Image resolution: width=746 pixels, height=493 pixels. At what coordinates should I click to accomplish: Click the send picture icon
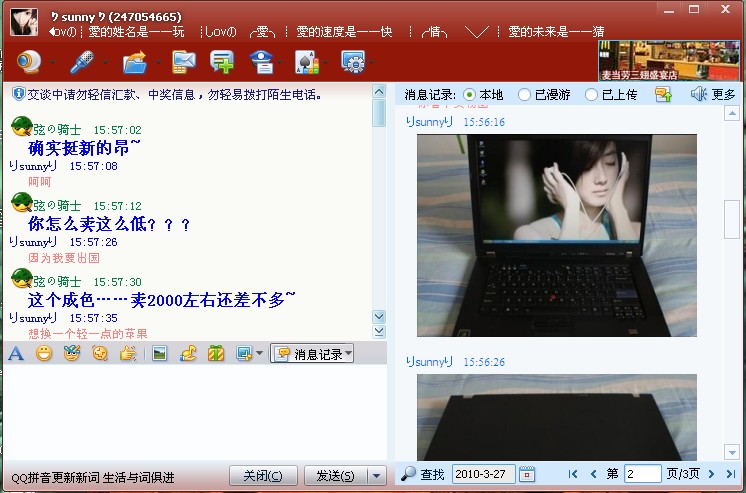(159, 353)
